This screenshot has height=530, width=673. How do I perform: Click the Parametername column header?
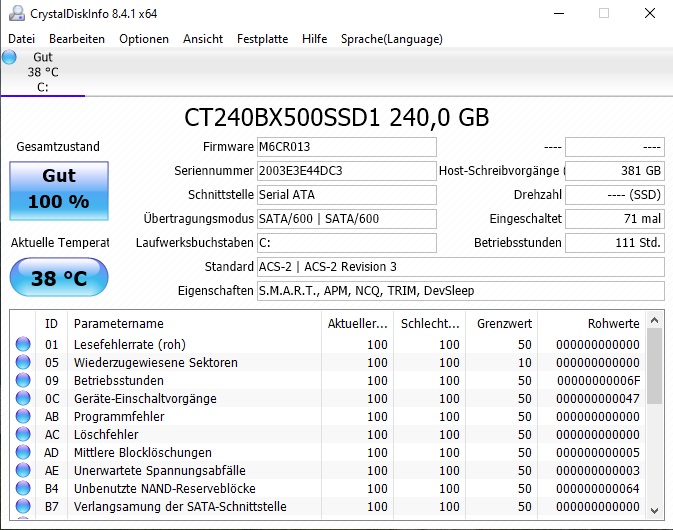[194, 324]
